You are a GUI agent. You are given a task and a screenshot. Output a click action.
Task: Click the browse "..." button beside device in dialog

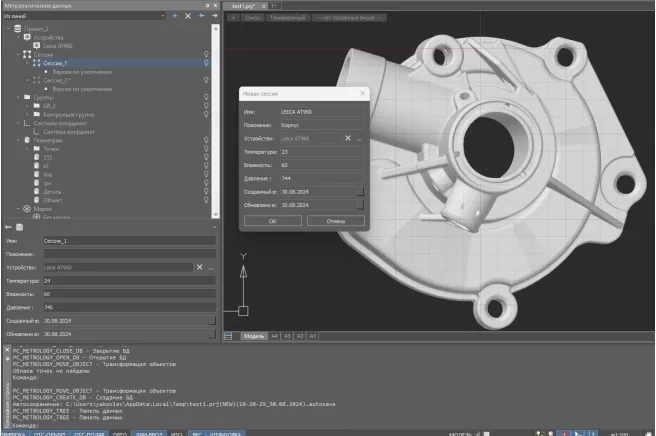(359, 138)
